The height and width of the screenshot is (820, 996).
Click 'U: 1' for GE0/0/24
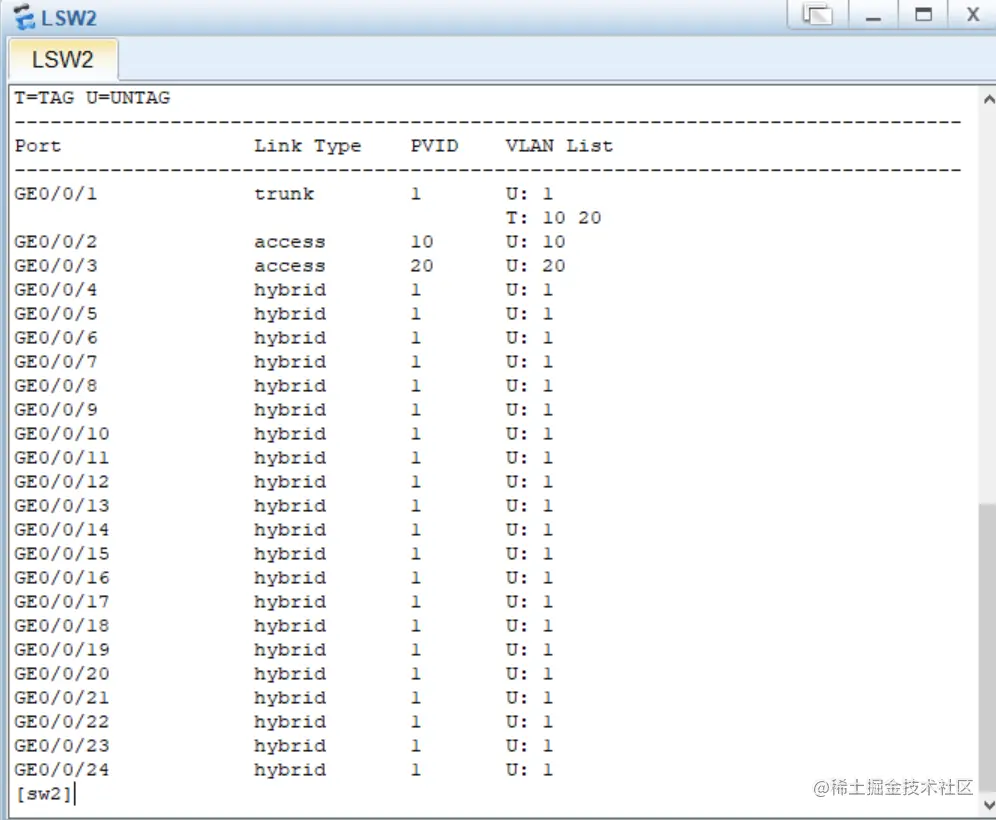point(530,770)
